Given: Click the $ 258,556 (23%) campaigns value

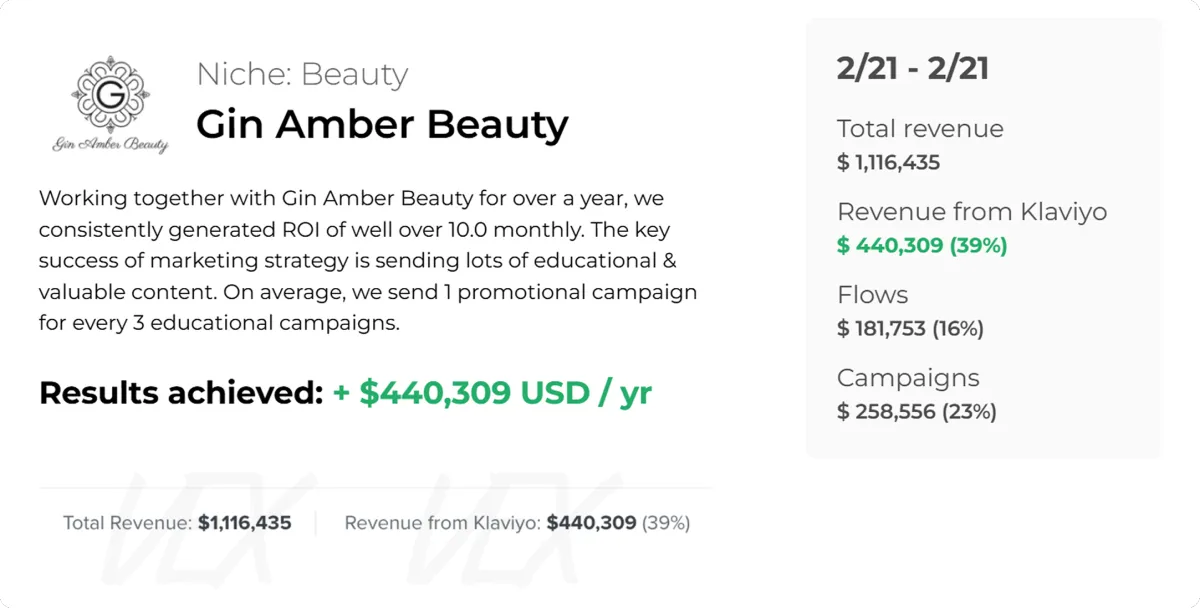Looking at the screenshot, I should point(917,411).
